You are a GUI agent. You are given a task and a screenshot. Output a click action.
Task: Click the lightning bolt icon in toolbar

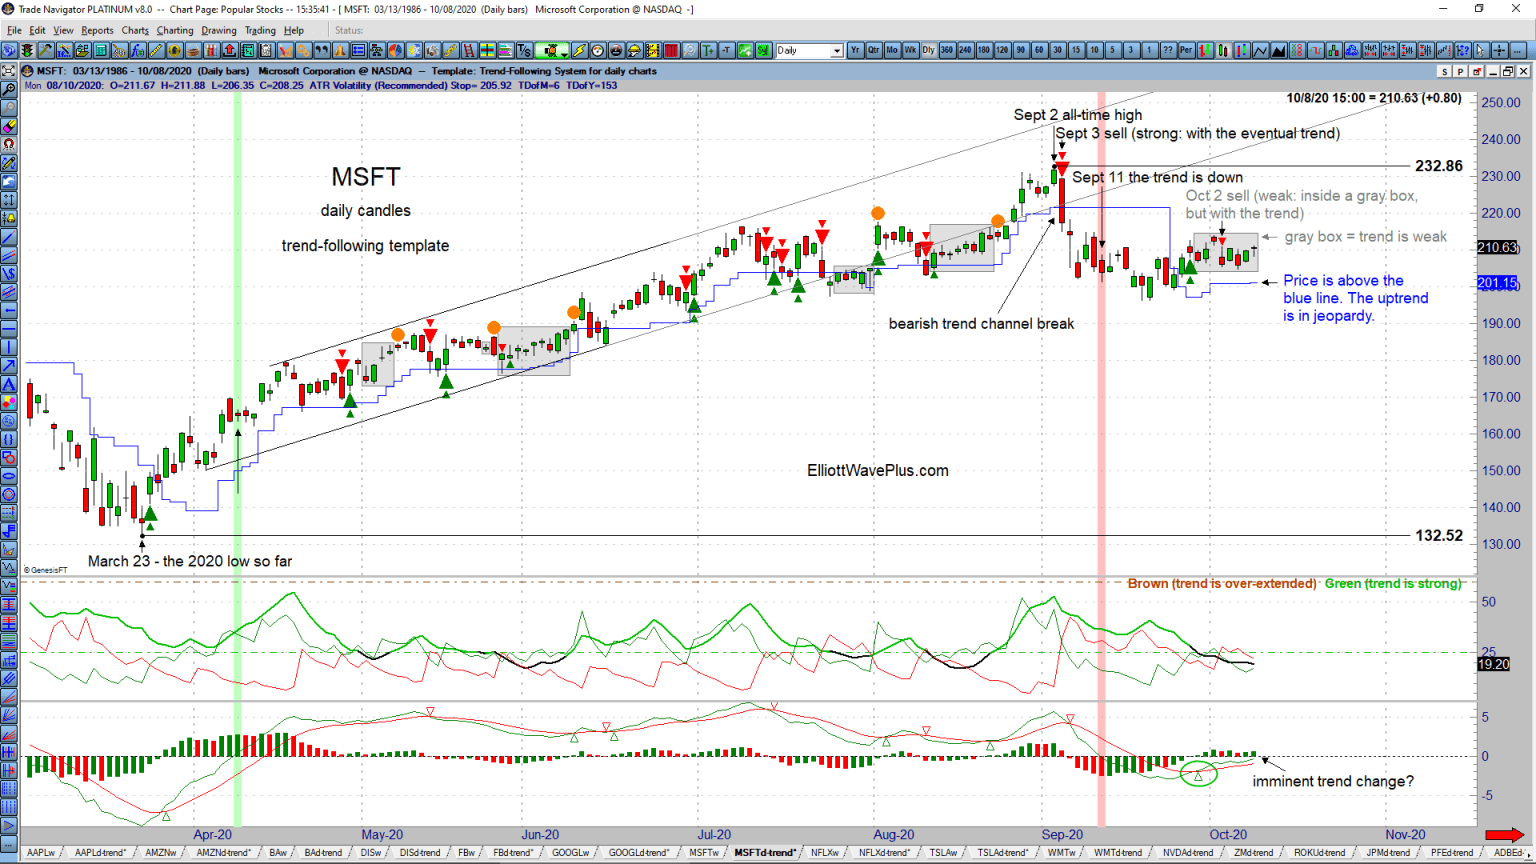[578, 50]
